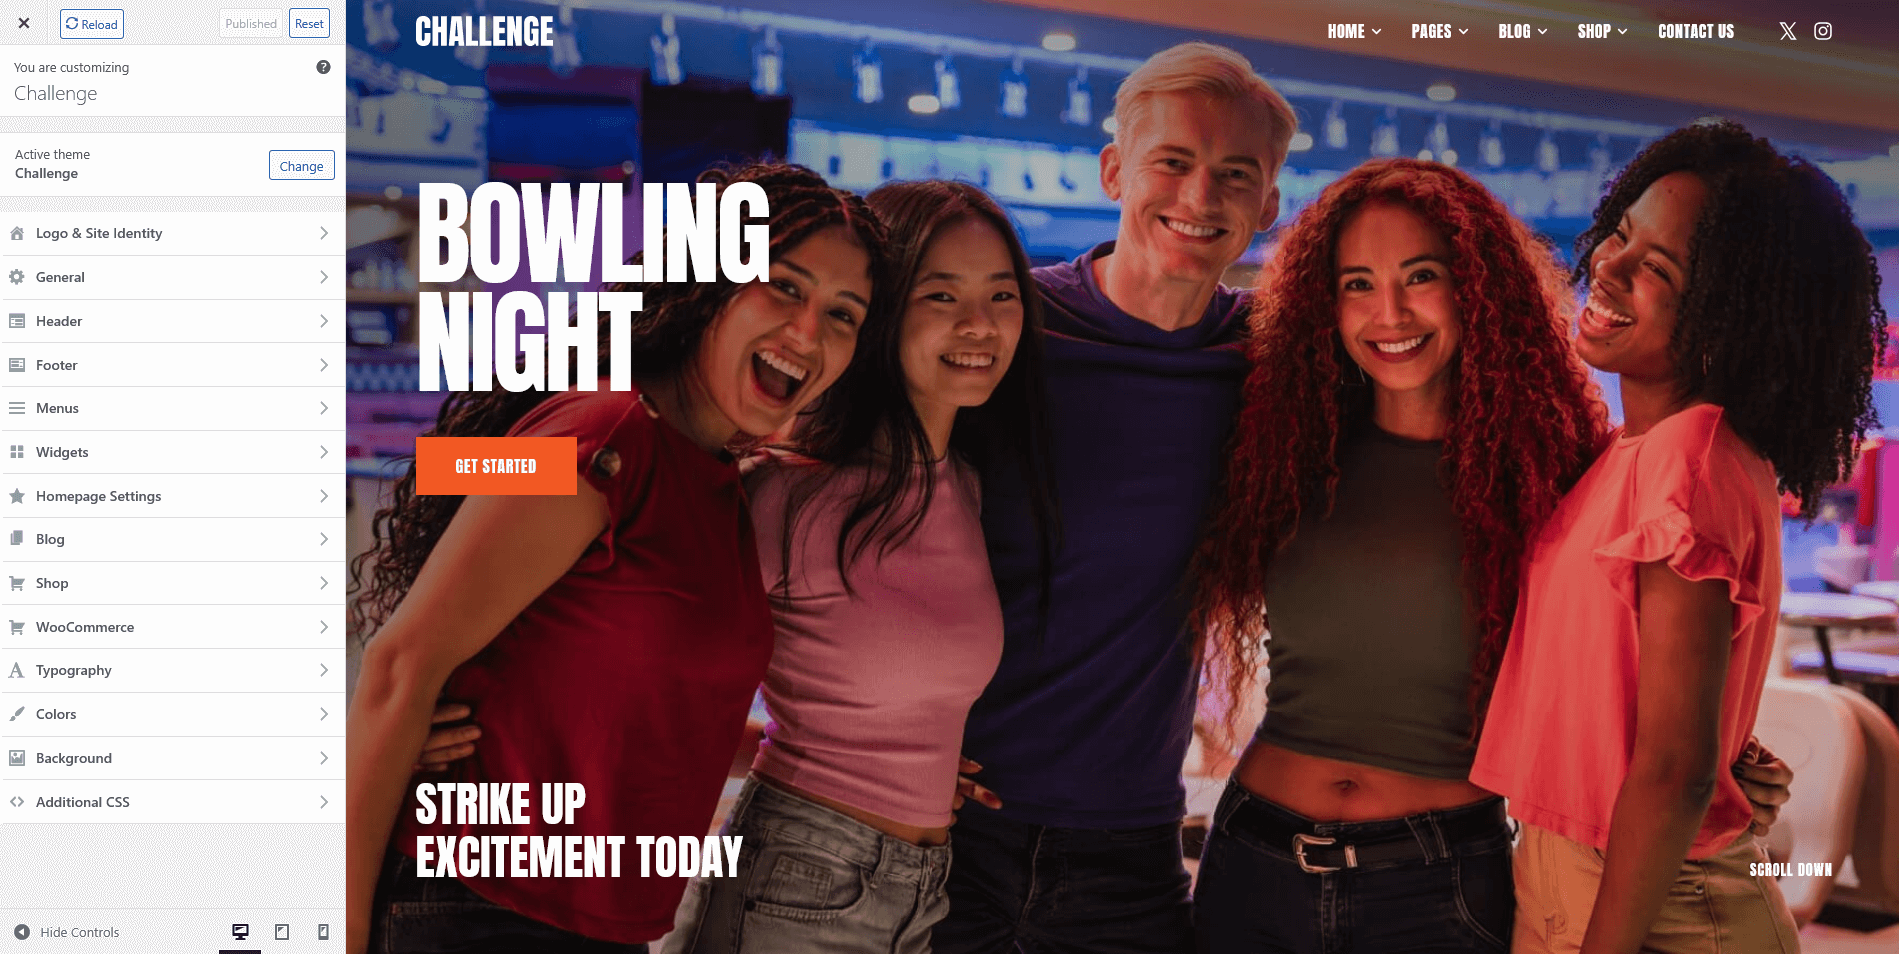The width and height of the screenshot is (1899, 954).
Task: Switch to desktop preview device icon
Action: pos(240,932)
